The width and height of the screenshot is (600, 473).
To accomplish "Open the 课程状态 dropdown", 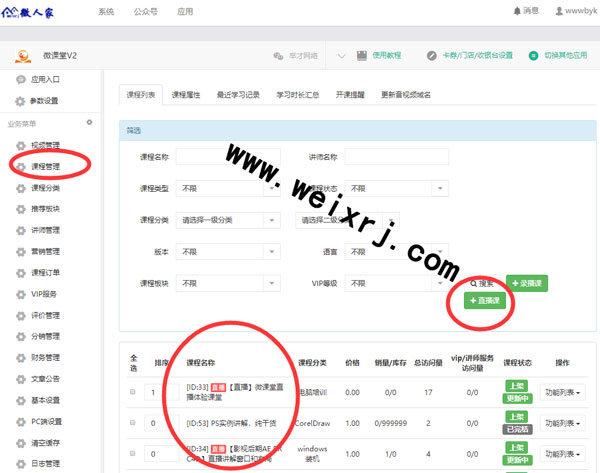I will coord(396,188).
